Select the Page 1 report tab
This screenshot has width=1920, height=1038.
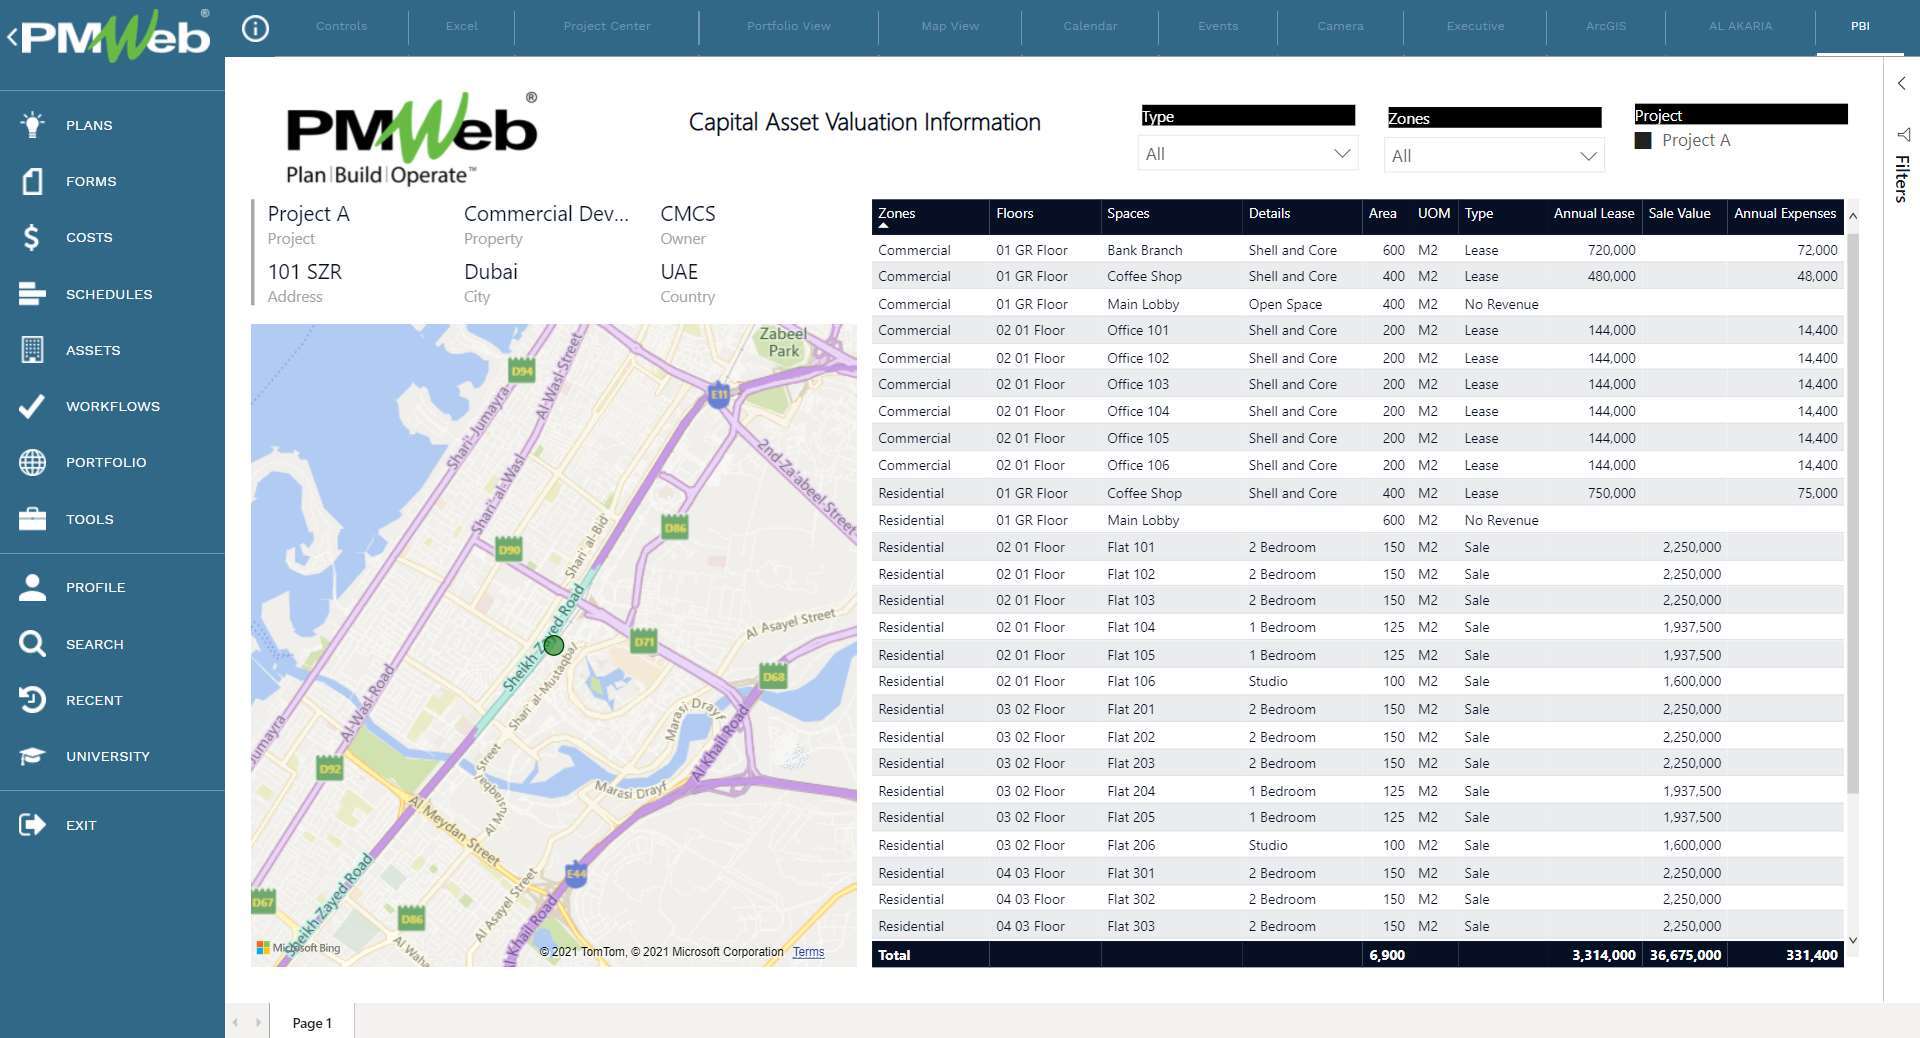tap(312, 1023)
